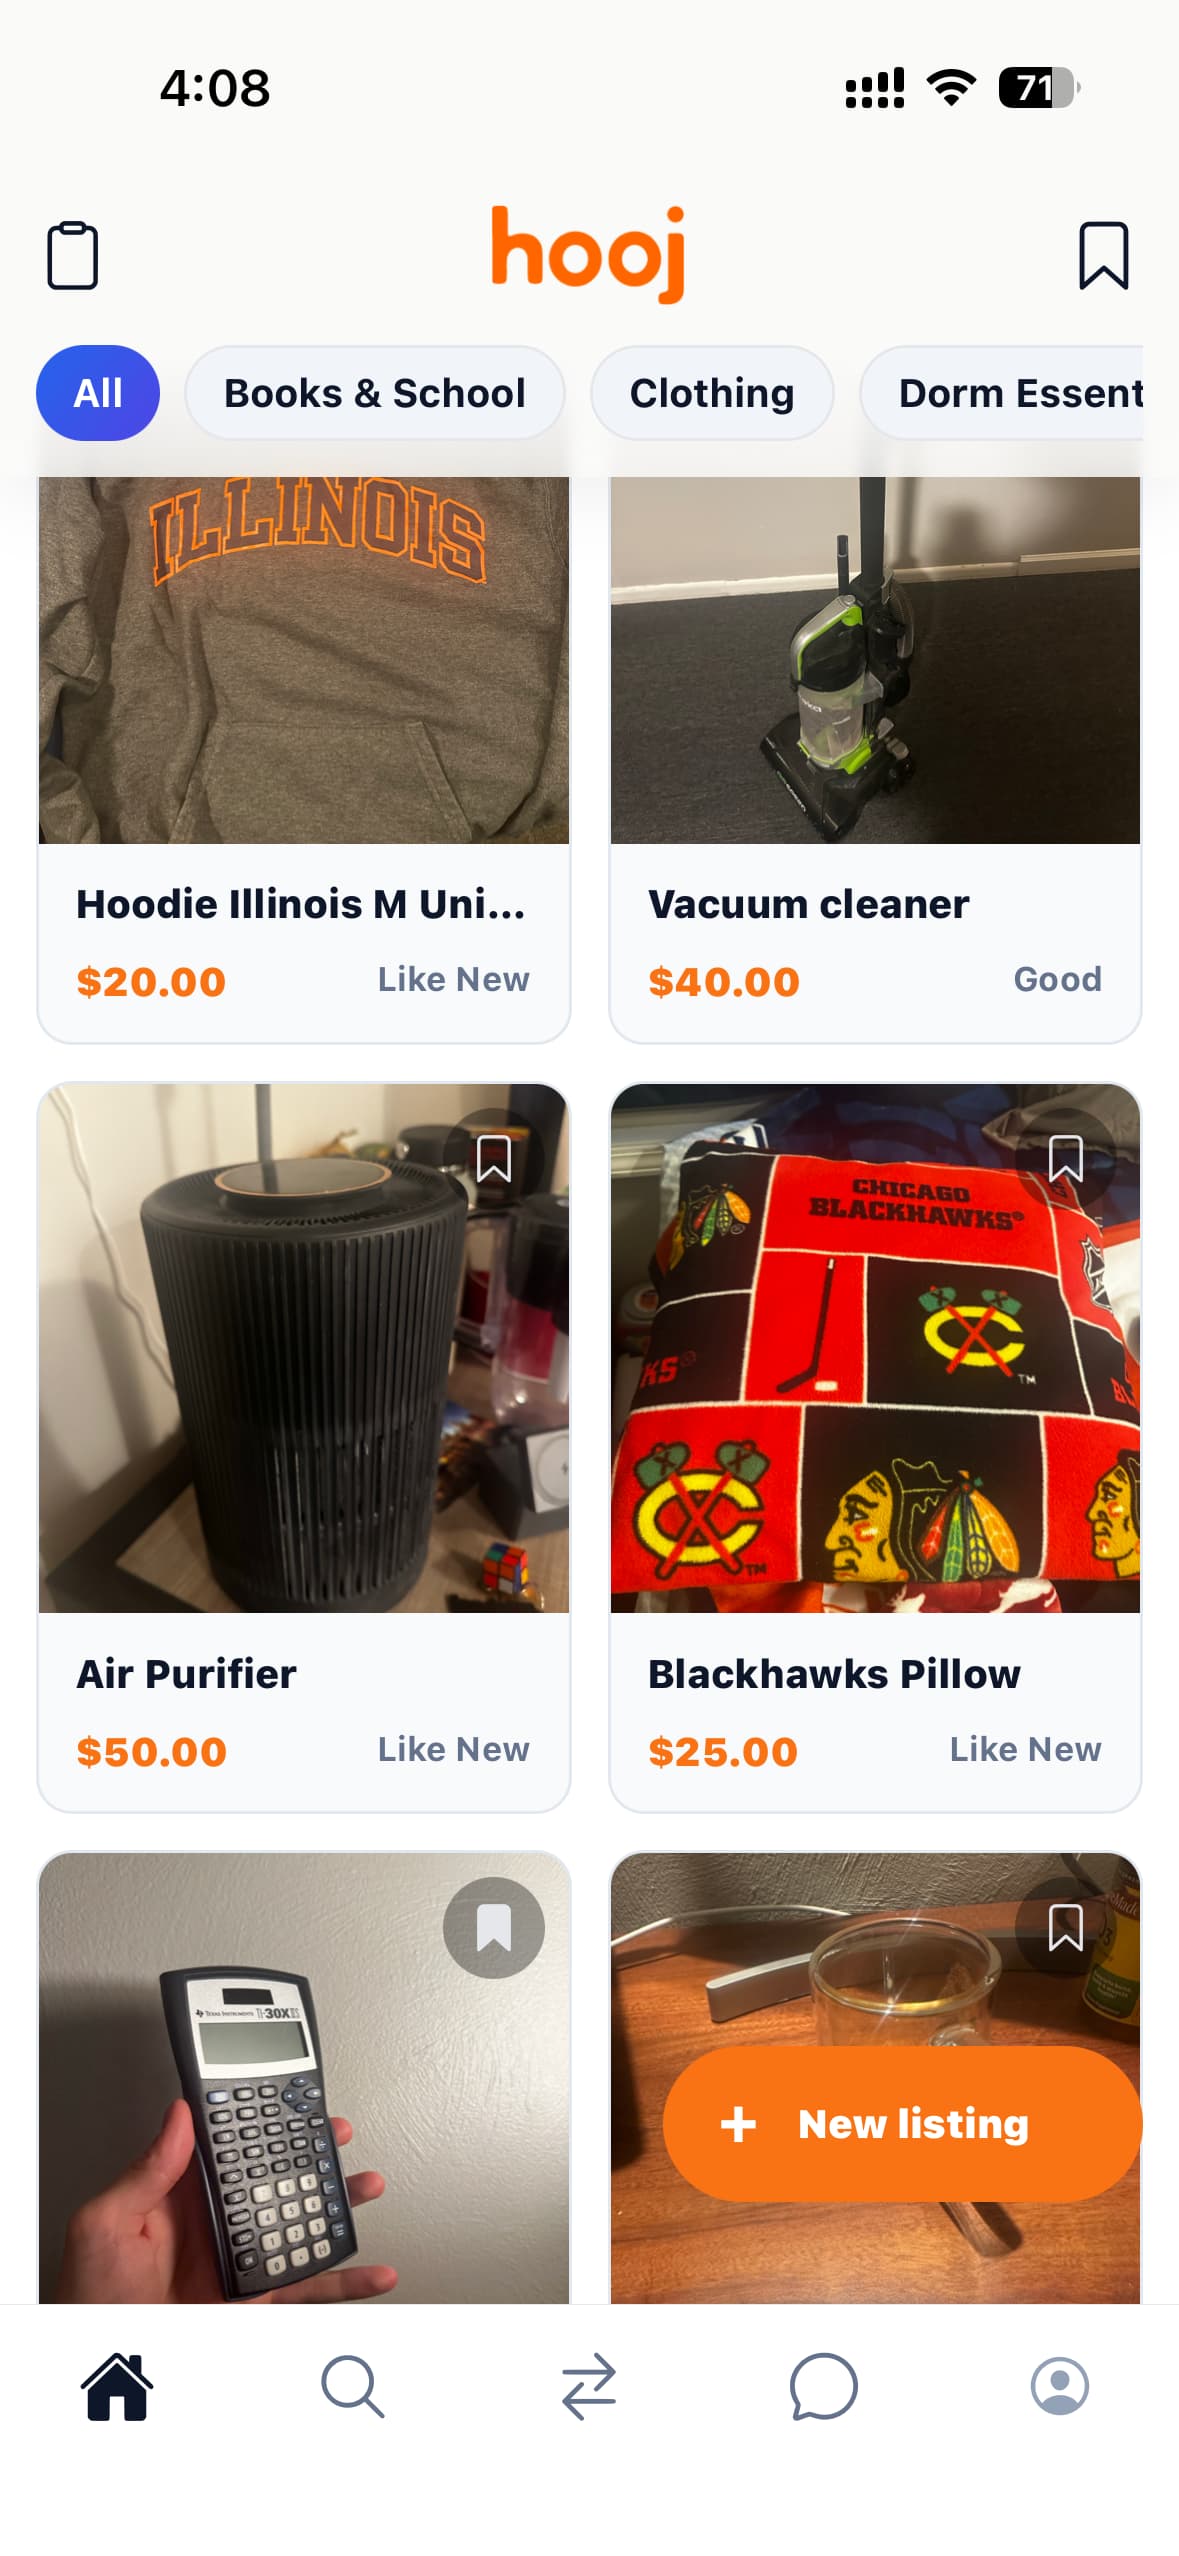Go to the Home tab
The height and width of the screenshot is (2556, 1179).
[117, 2386]
